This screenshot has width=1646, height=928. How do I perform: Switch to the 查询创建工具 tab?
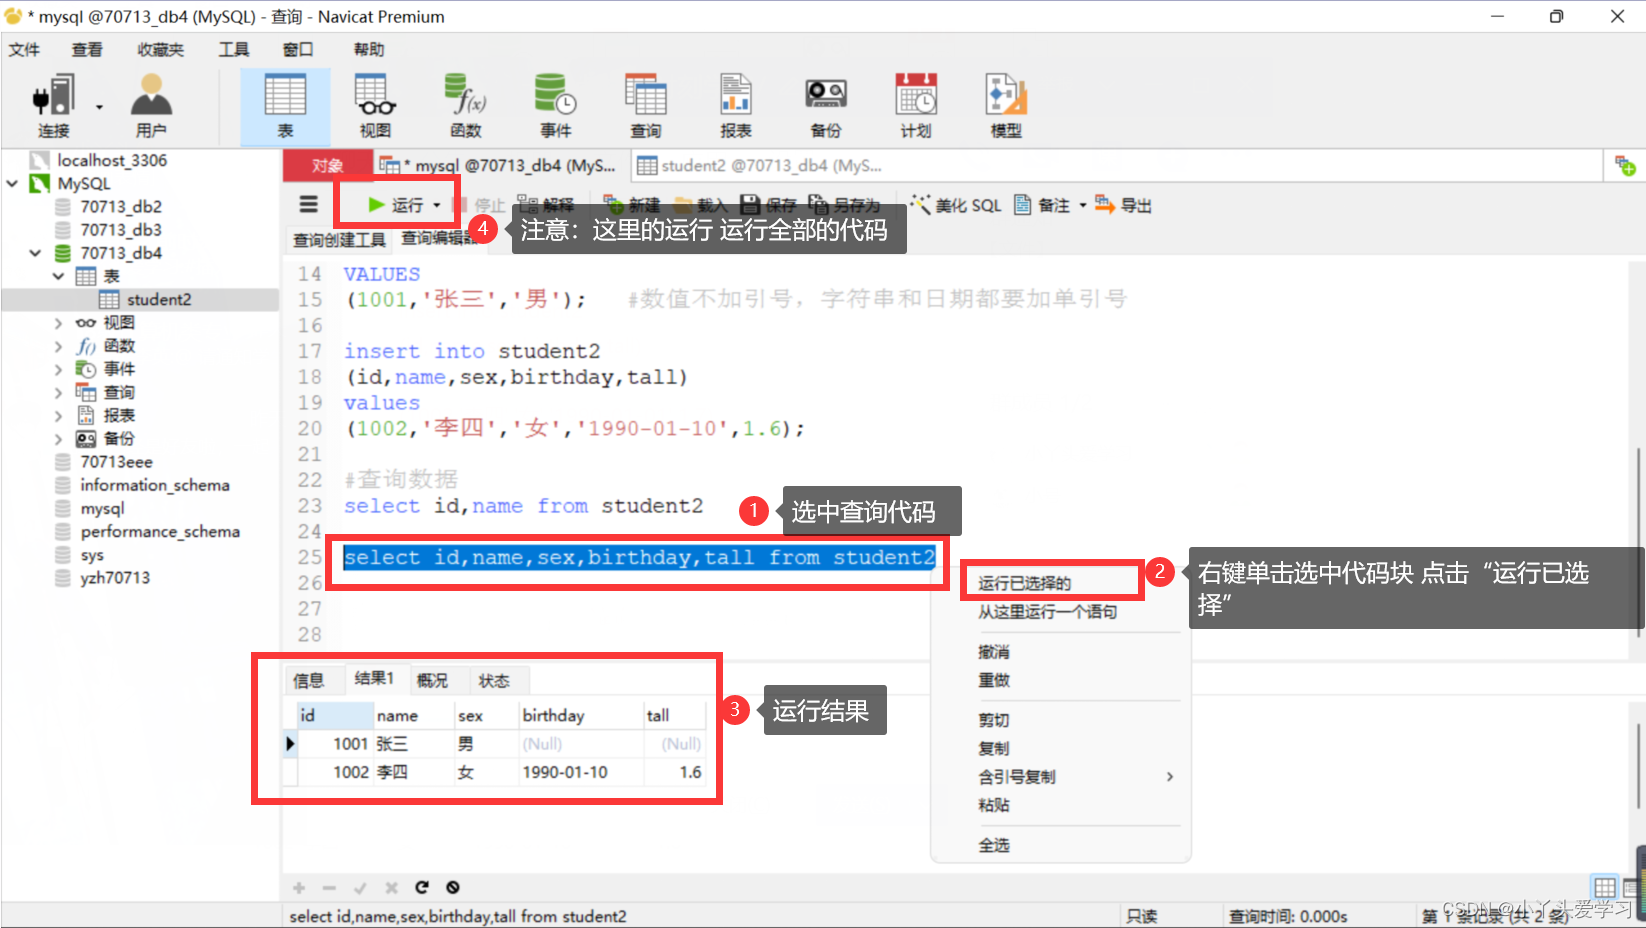pyautogui.click(x=339, y=240)
